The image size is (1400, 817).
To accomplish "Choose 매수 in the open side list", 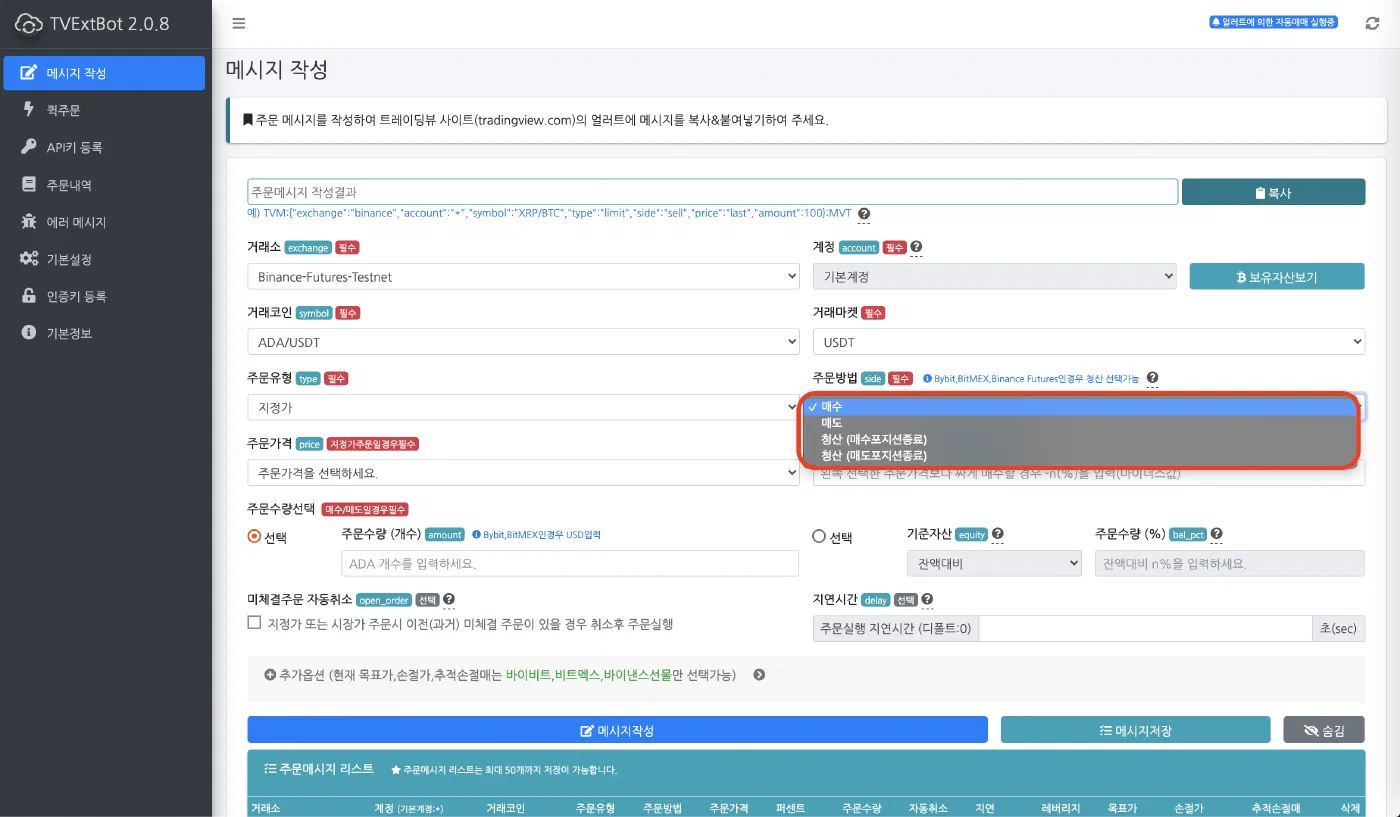I will pos(1080,407).
